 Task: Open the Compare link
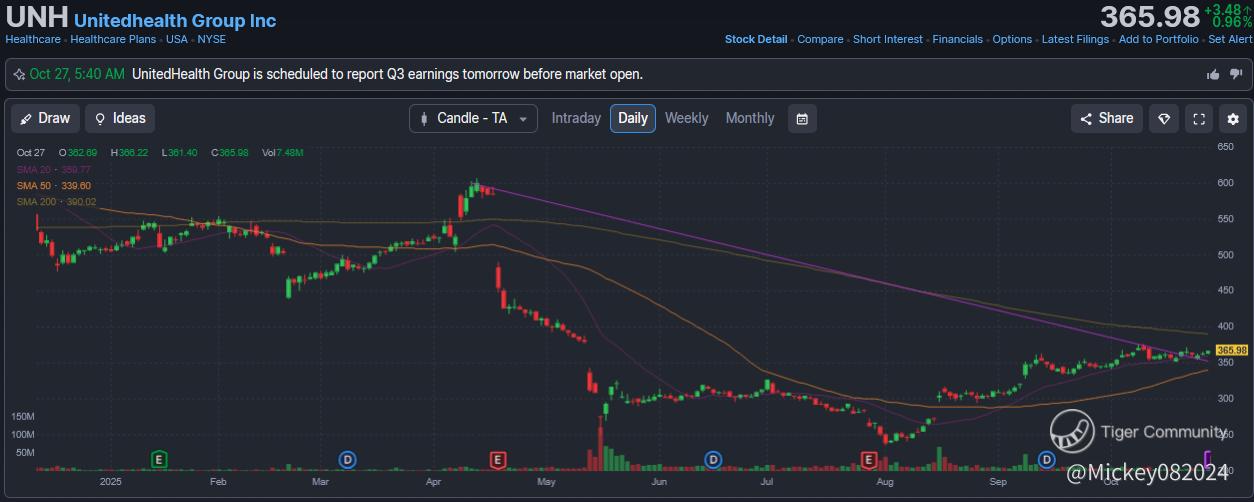[820, 40]
